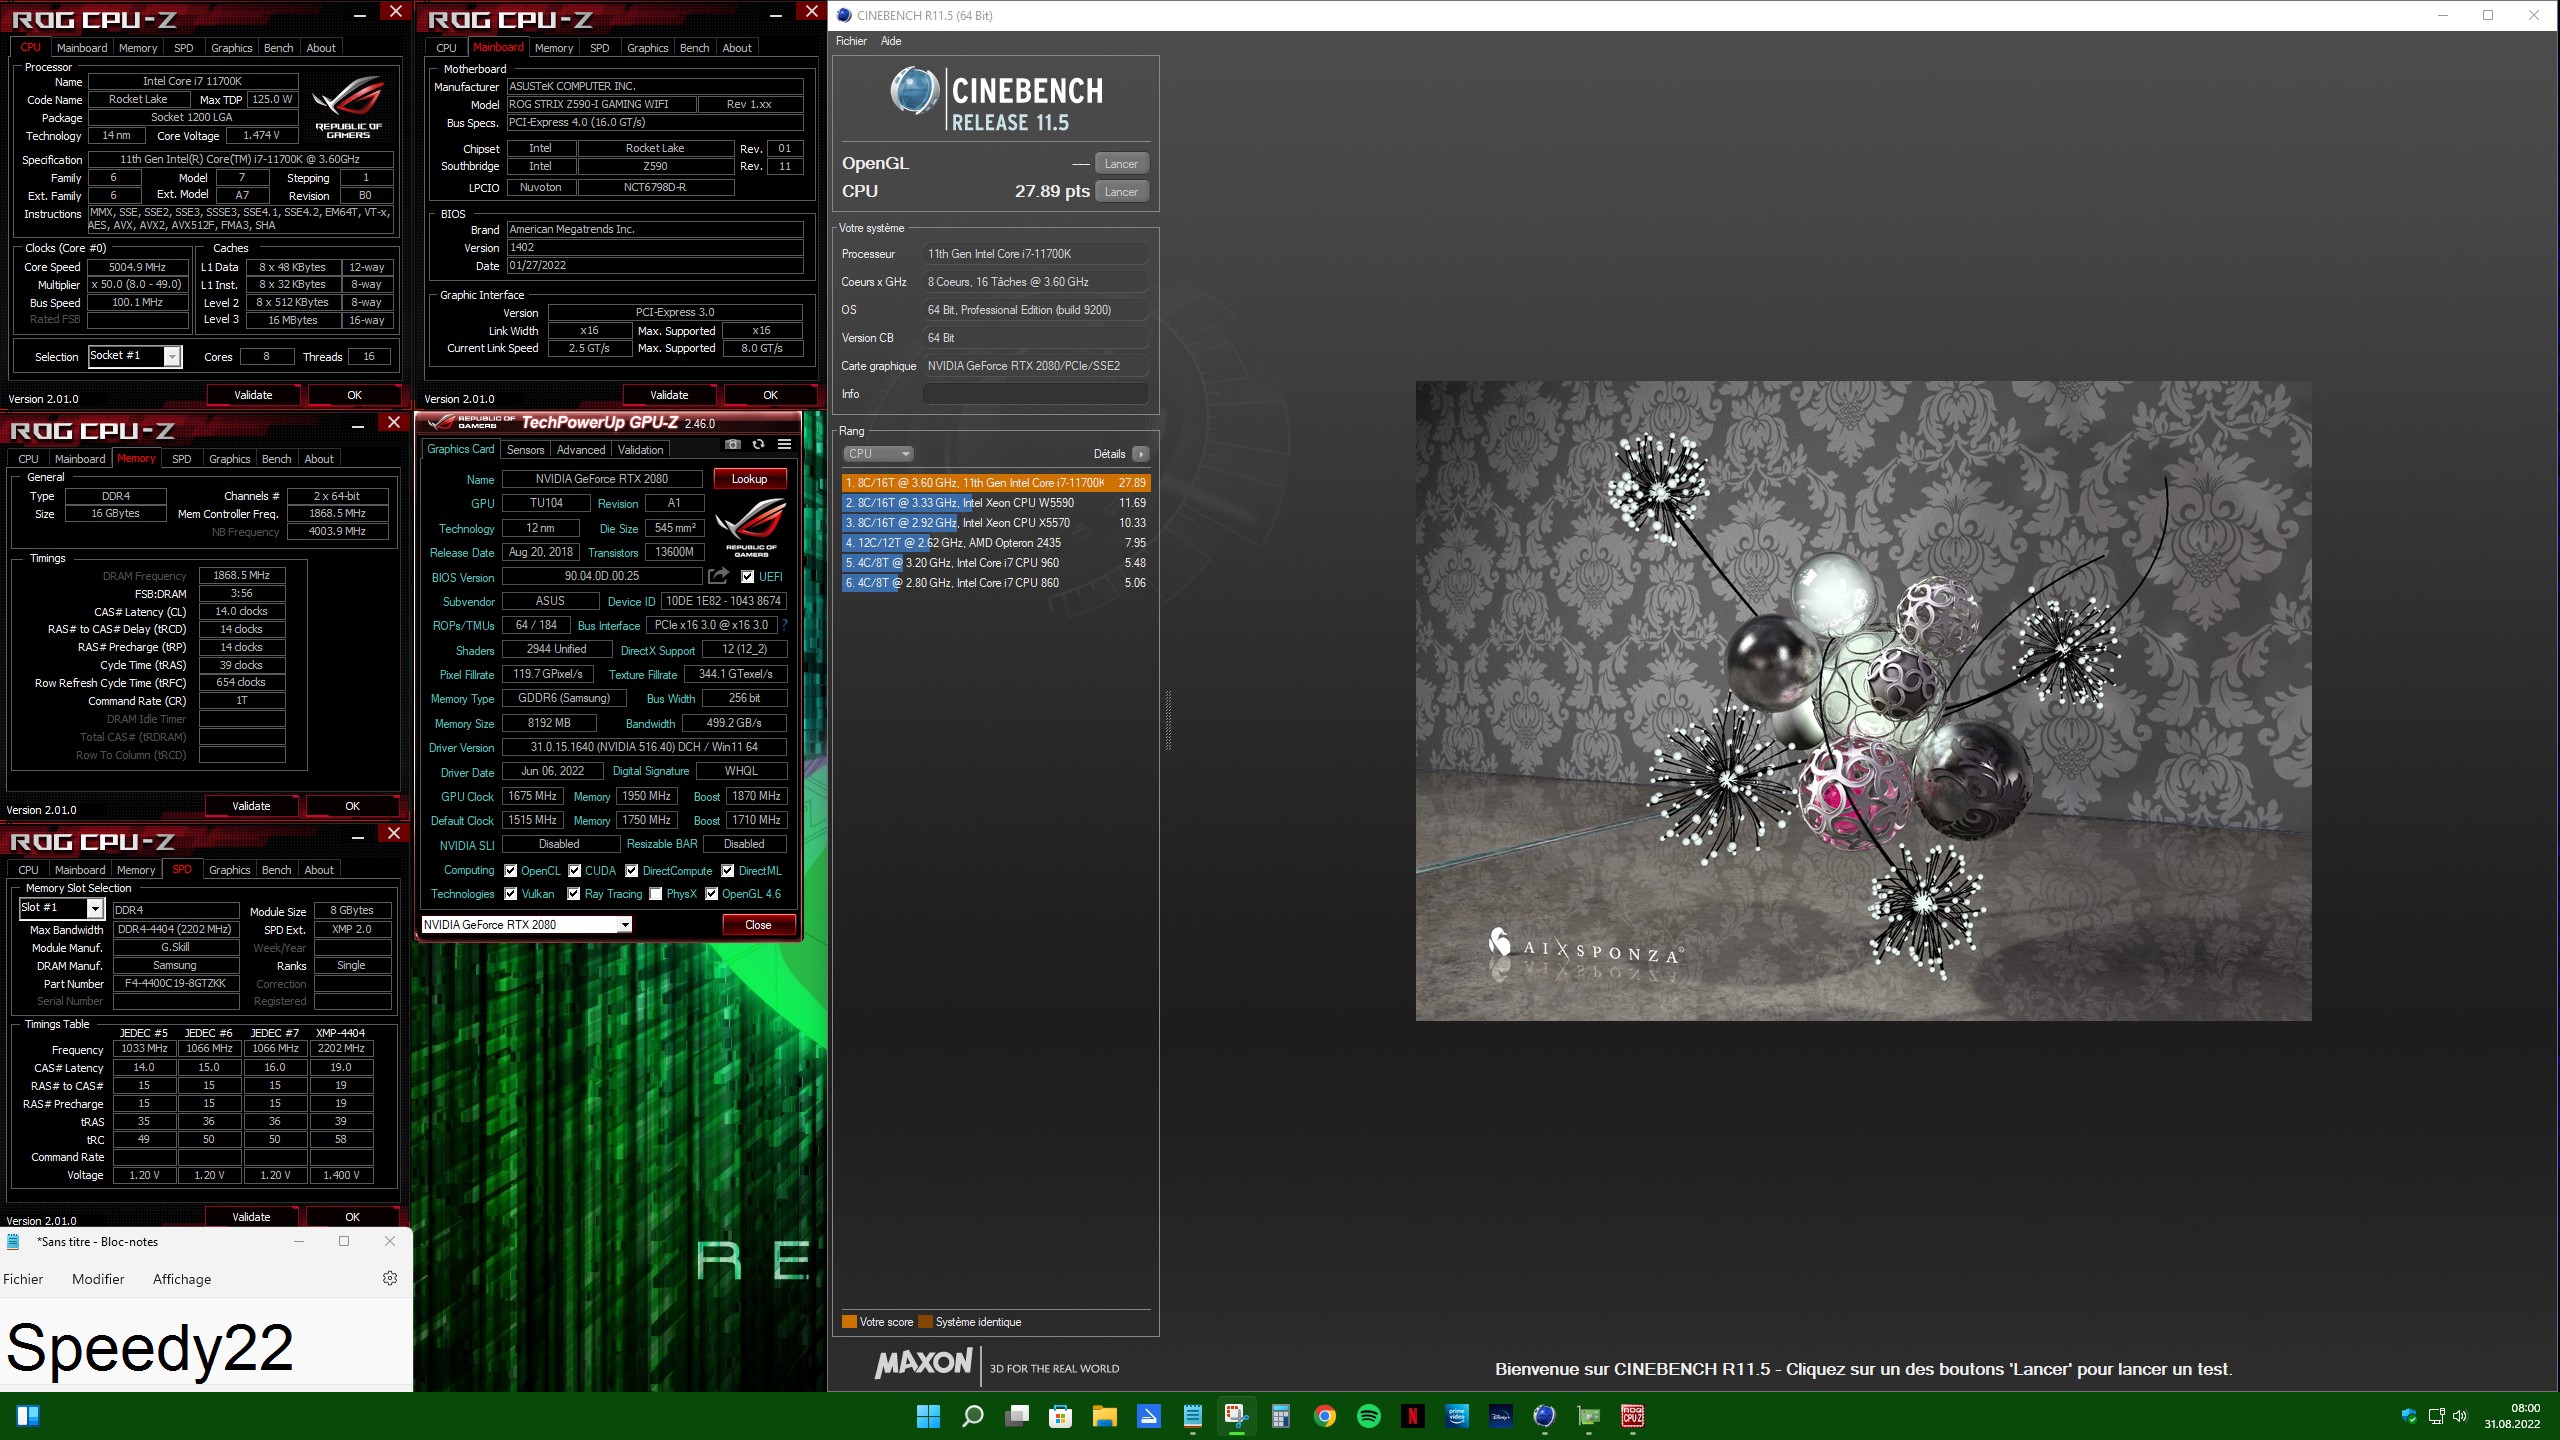
Task: Launch Google Chrome from taskbar
Action: pyautogui.click(x=1324, y=1416)
